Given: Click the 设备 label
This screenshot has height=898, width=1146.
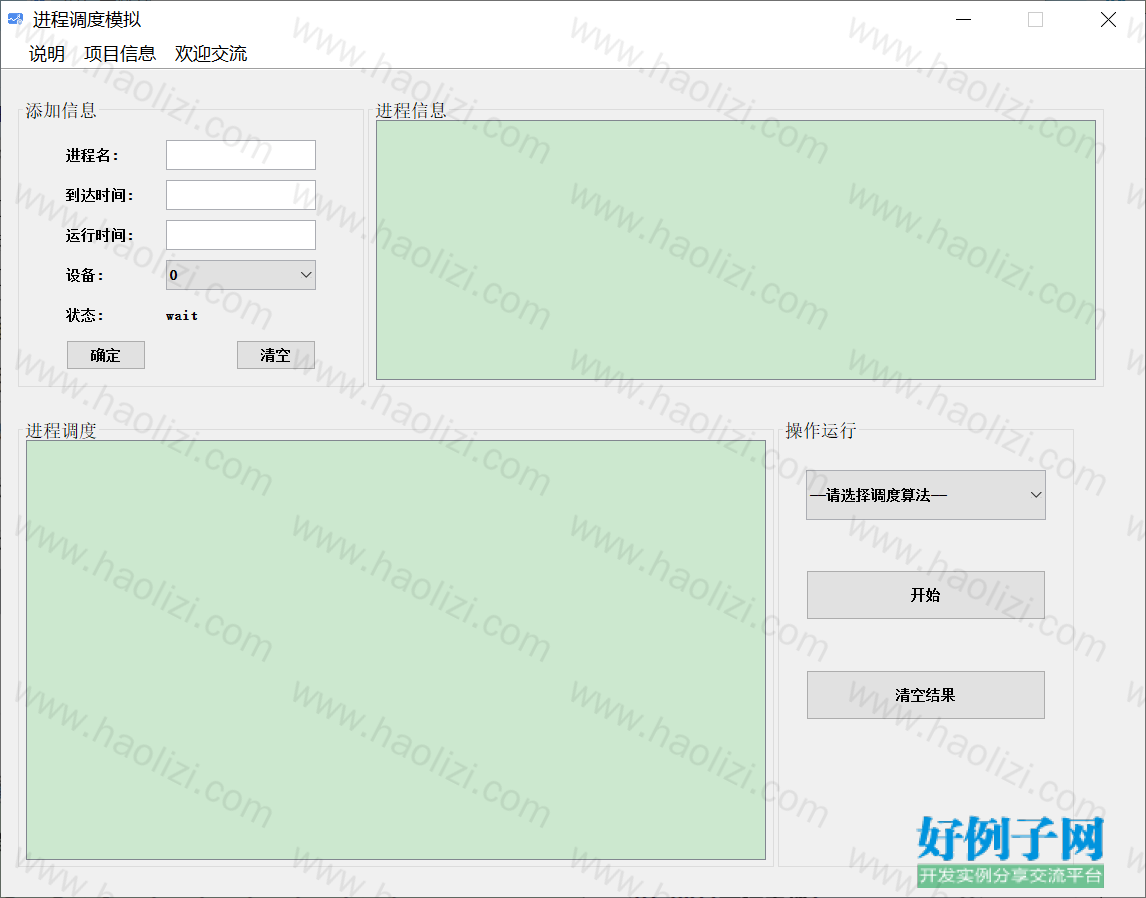Looking at the screenshot, I should (85, 275).
